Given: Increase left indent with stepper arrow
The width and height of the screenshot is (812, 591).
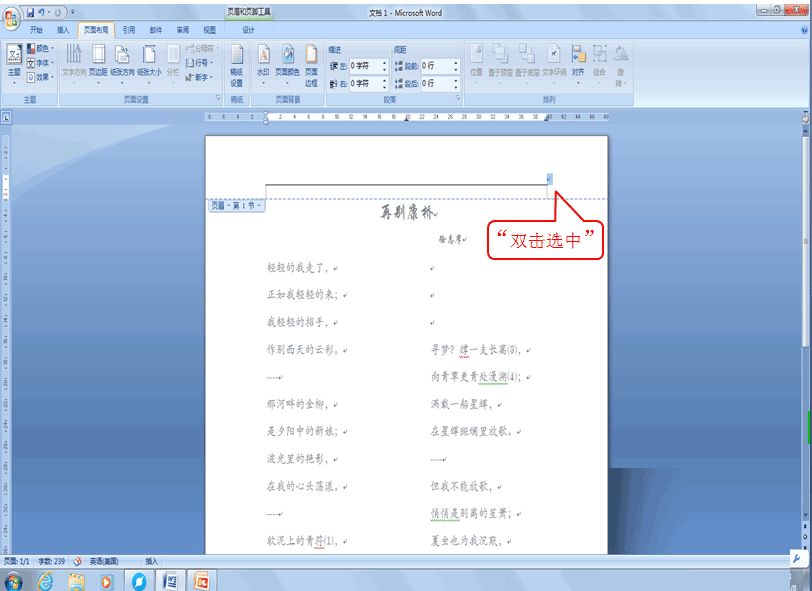Looking at the screenshot, I should click(385, 63).
